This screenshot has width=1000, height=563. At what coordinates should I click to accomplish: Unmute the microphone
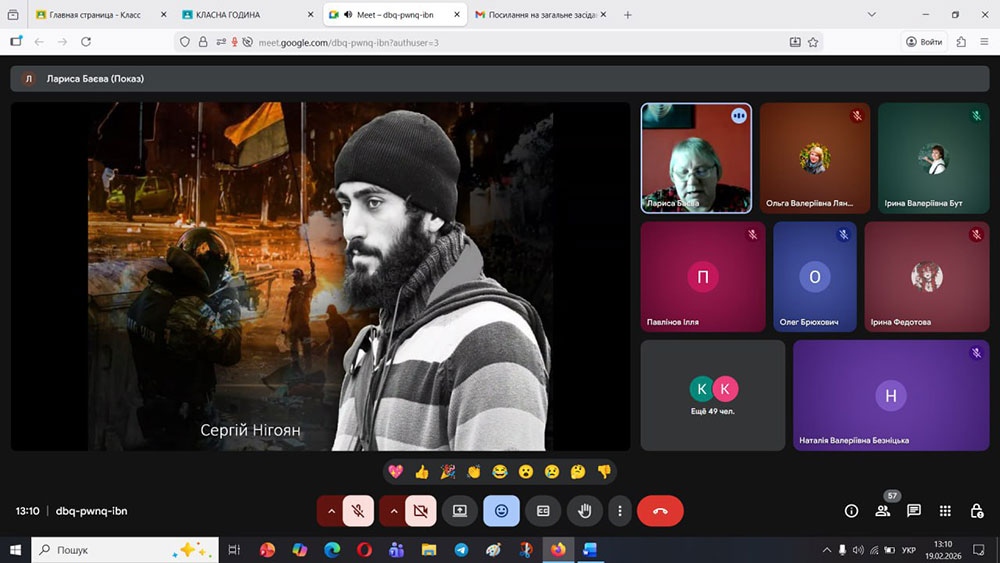pos(358,511)
